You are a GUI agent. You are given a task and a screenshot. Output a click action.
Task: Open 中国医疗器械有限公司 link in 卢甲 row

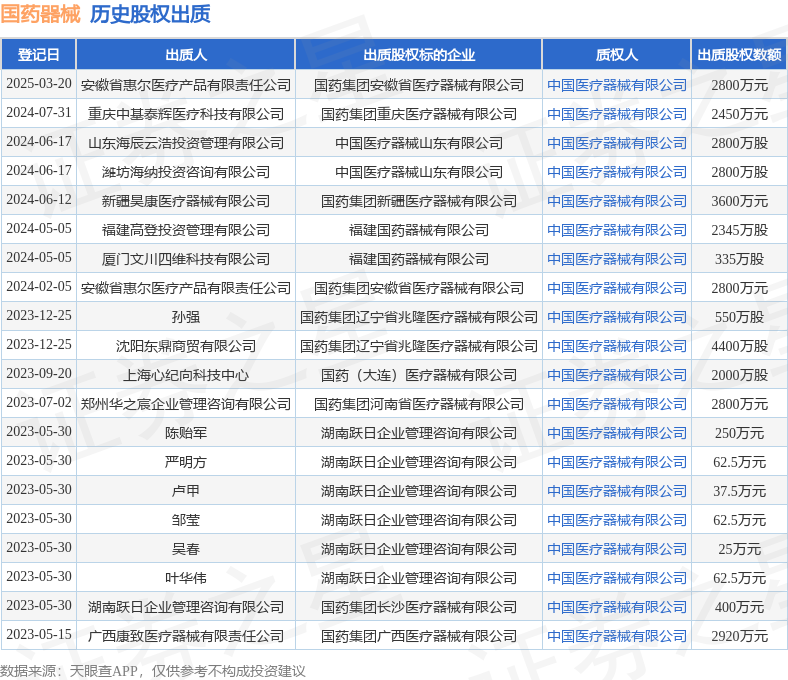pyautogui.click(x=617, y=491)
